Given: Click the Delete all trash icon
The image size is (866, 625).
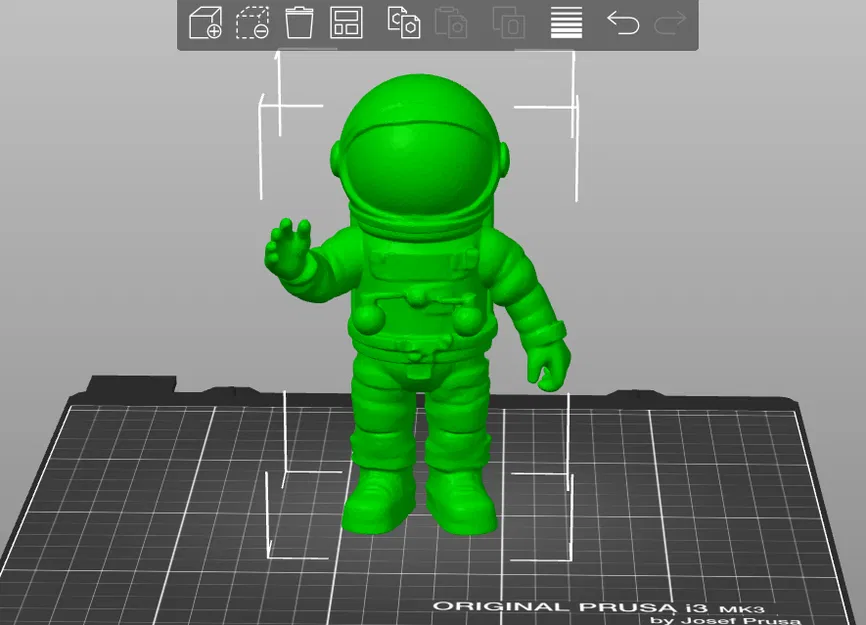Looking at the screenshot, I should tap(299, 22).
